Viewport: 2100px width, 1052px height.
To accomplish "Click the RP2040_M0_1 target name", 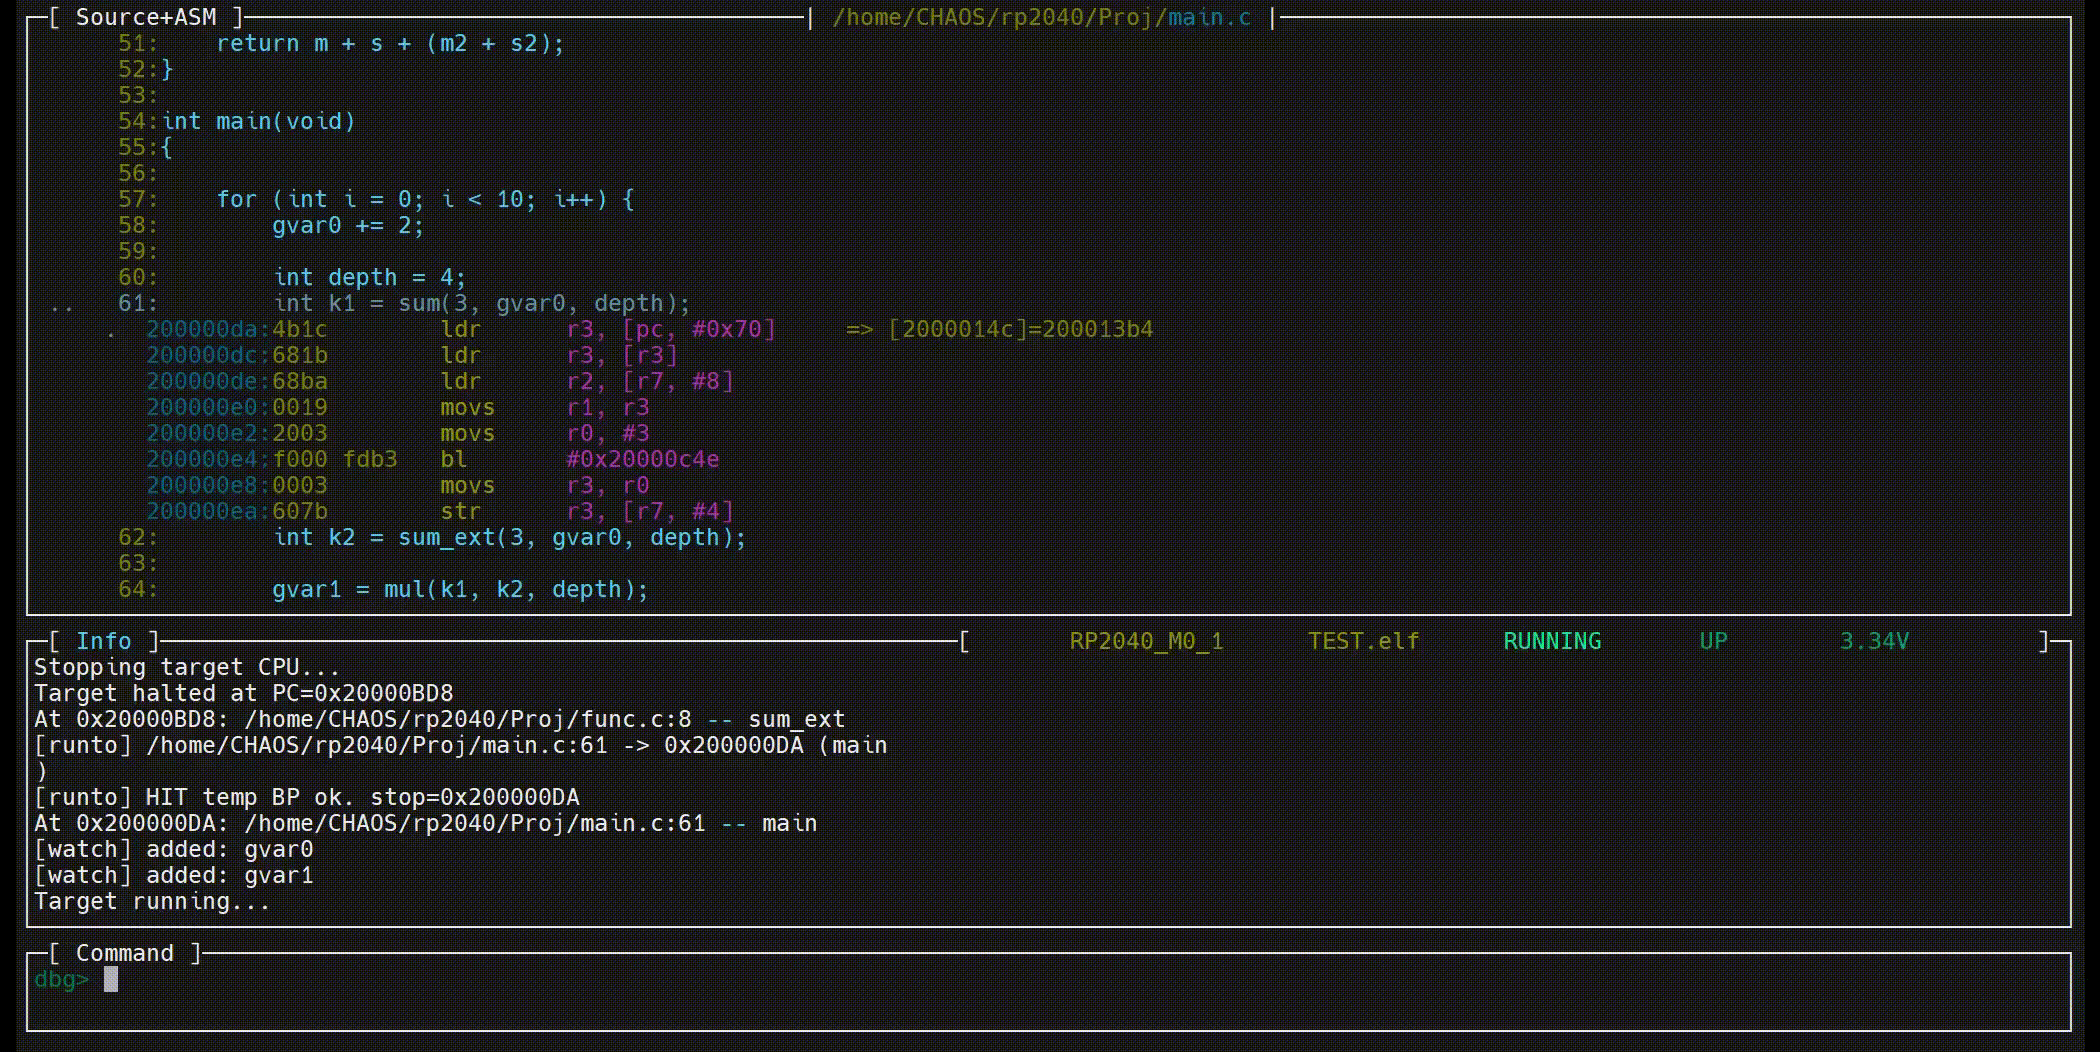I will click(1146, 641).
